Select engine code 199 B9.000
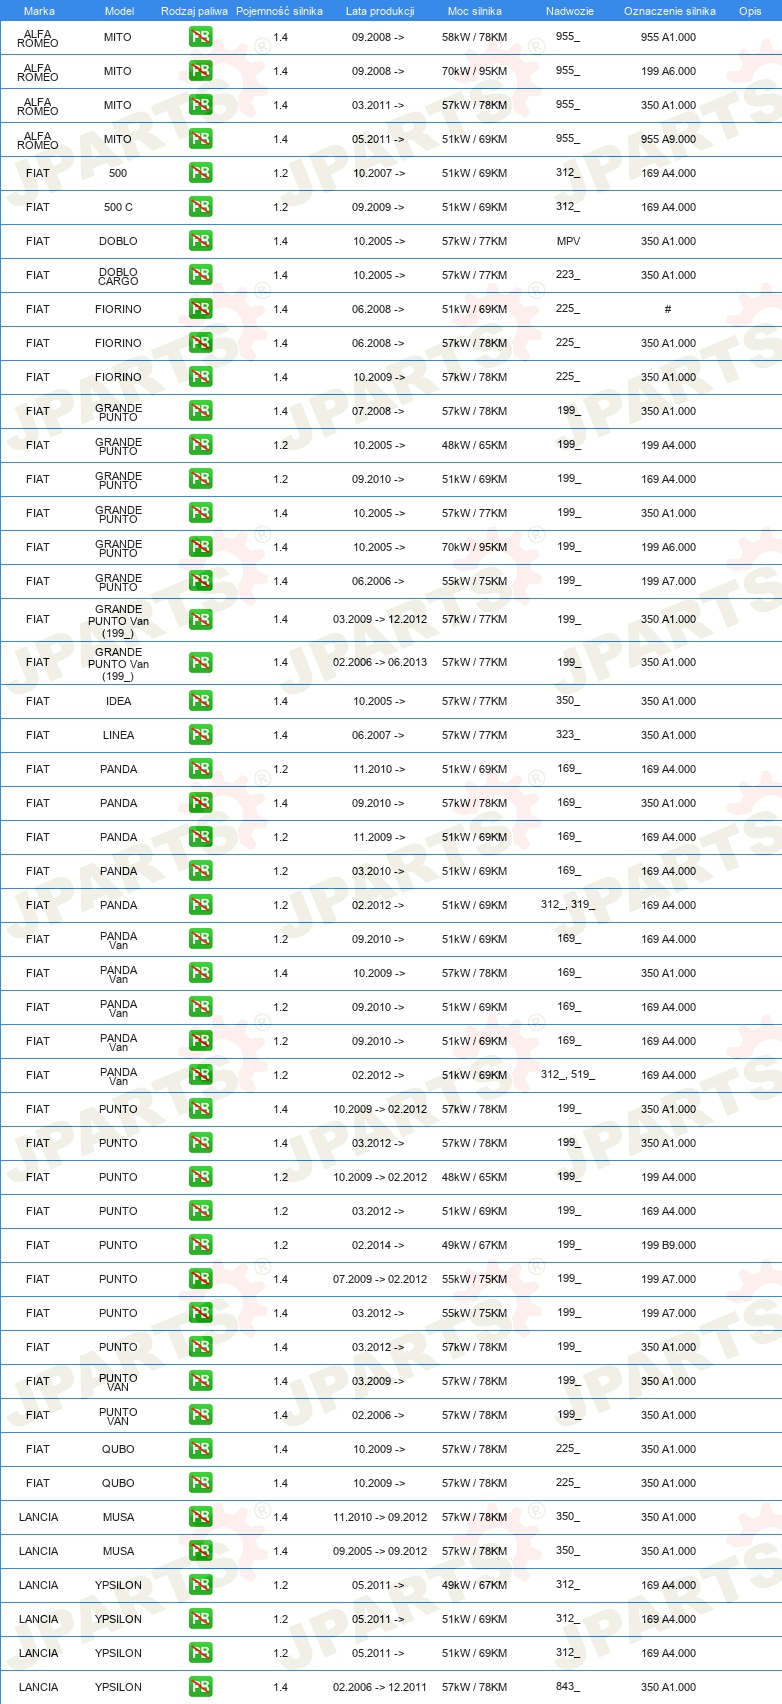This screenshot has height=1704, width=782. click(668, 1245)
